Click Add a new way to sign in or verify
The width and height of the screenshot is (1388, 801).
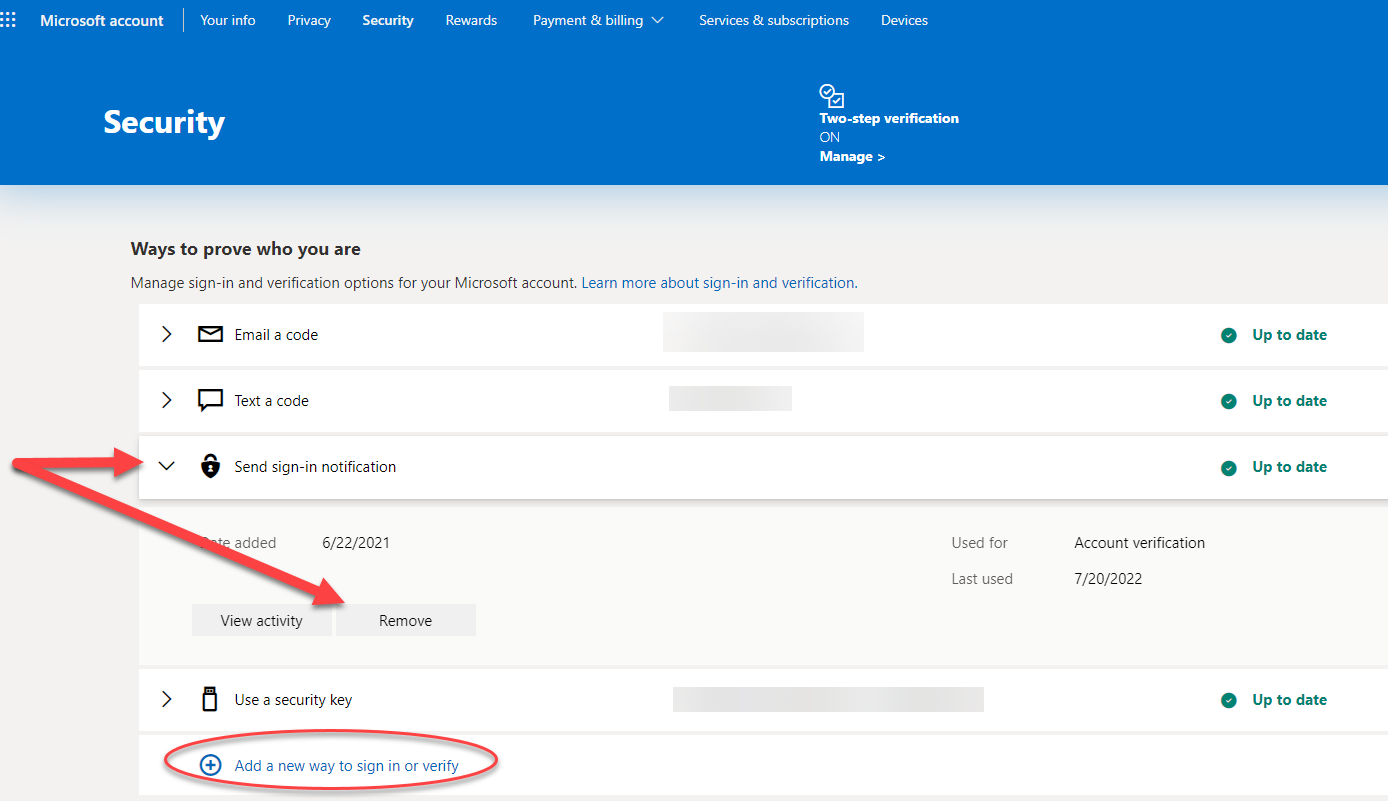346,766
